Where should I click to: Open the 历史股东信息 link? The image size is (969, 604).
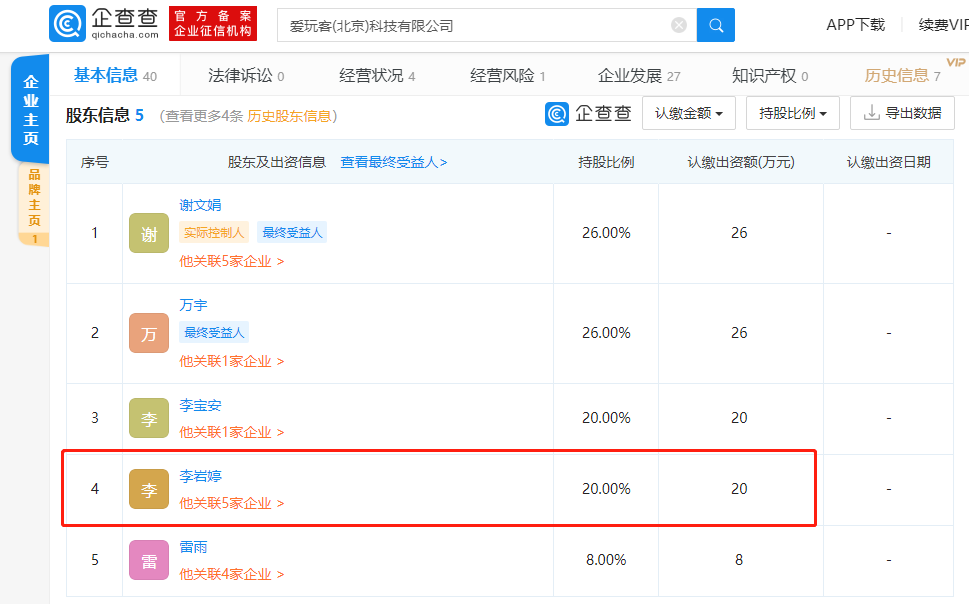[289, 116]
